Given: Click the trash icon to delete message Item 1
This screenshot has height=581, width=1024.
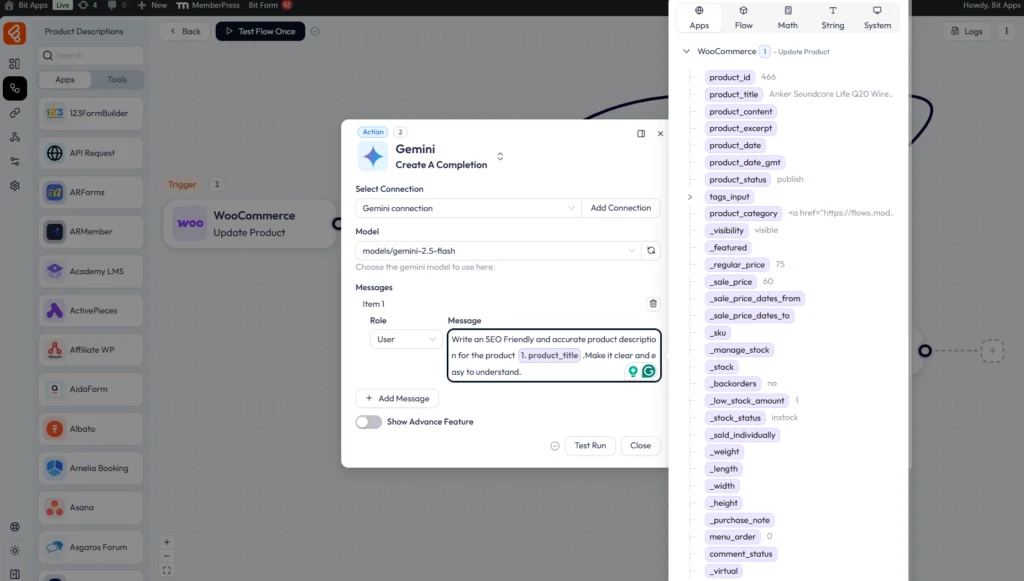Looking at the screenshot, I should (653, 304).
